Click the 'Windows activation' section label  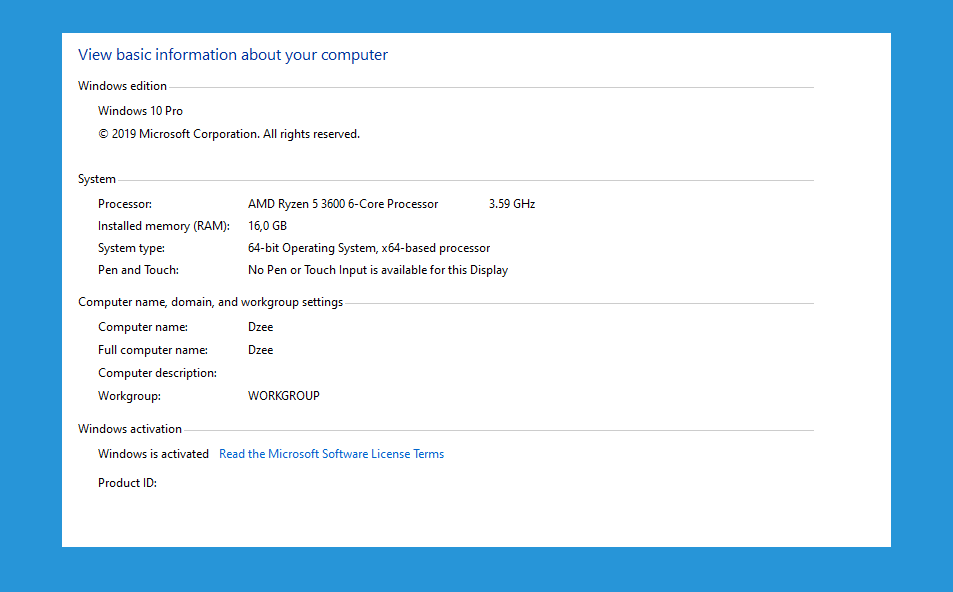pos(129,429)
